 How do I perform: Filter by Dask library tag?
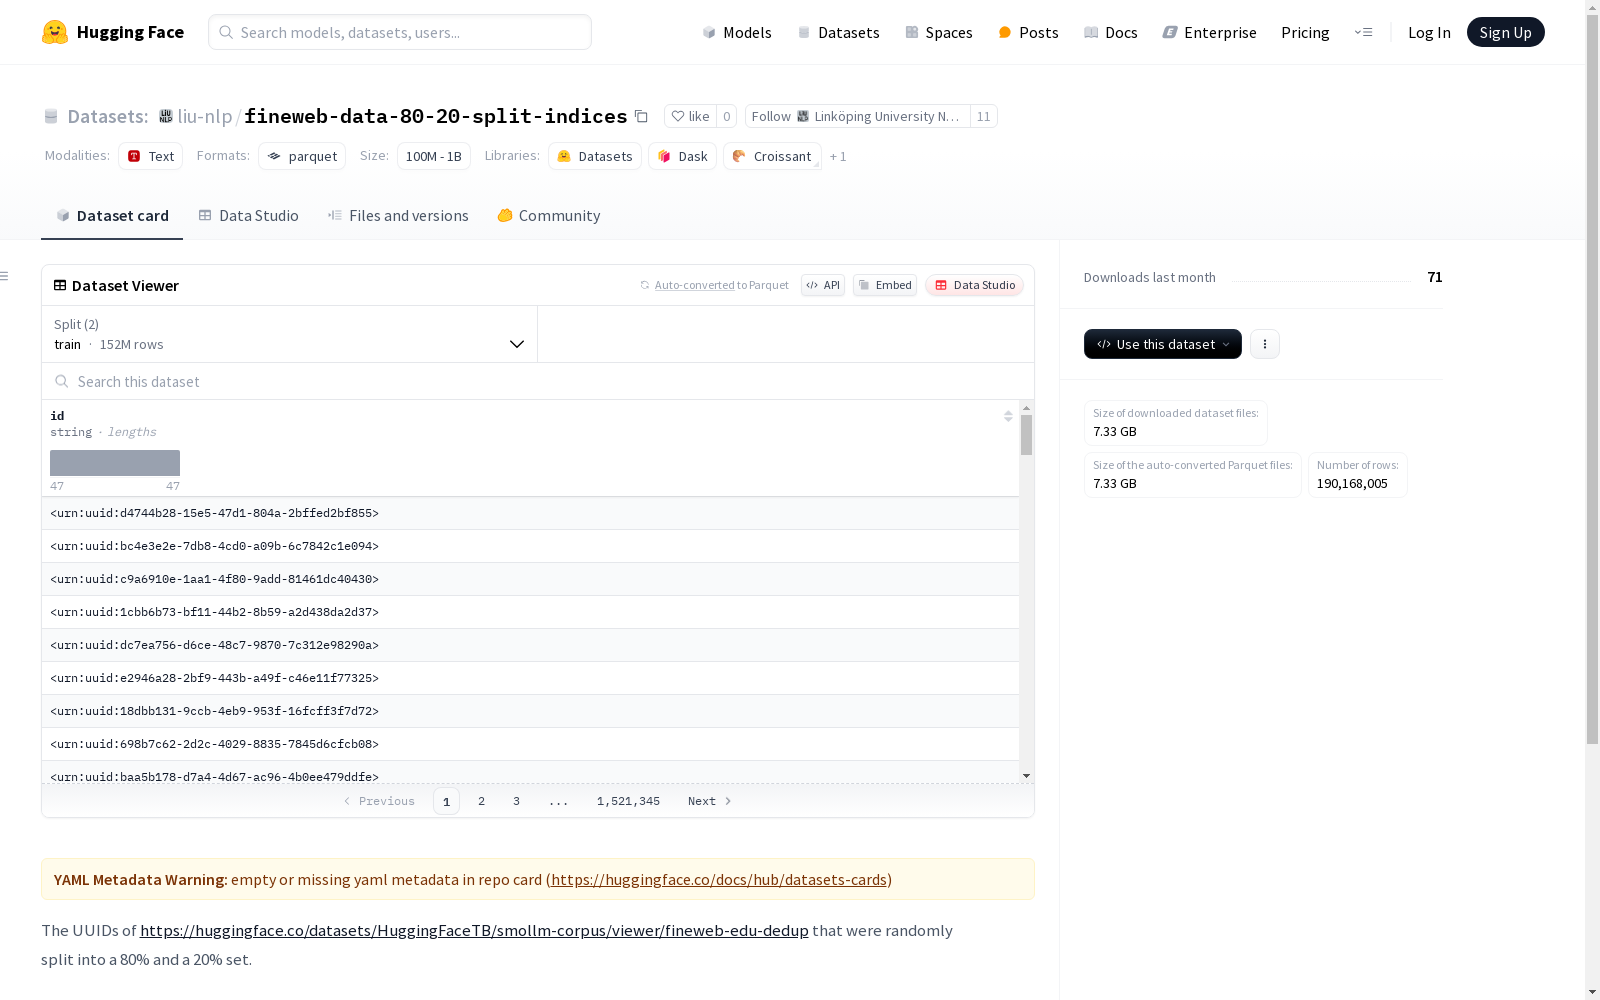pos(683,156)
